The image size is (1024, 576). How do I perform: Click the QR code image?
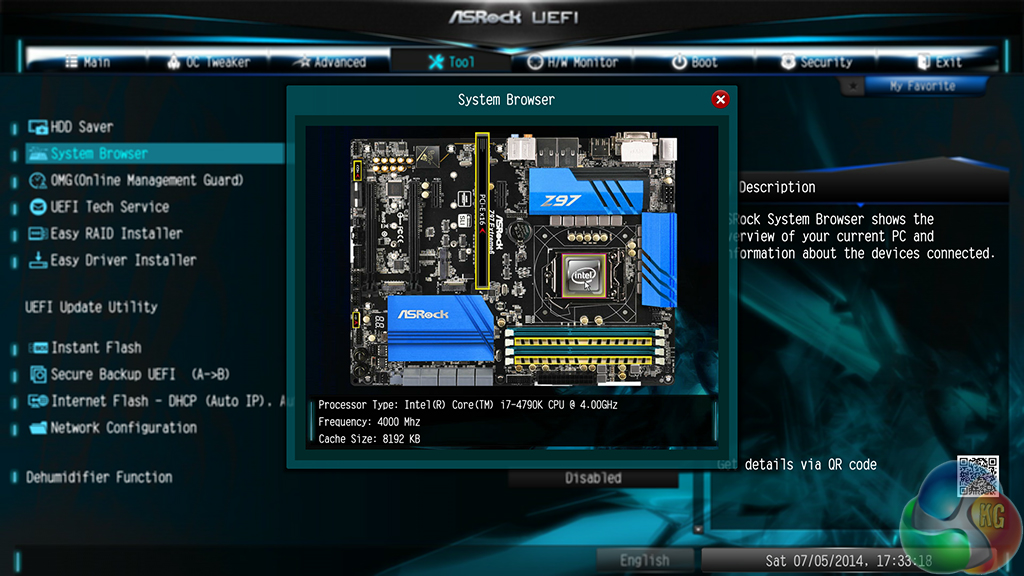tap(978, 476)
